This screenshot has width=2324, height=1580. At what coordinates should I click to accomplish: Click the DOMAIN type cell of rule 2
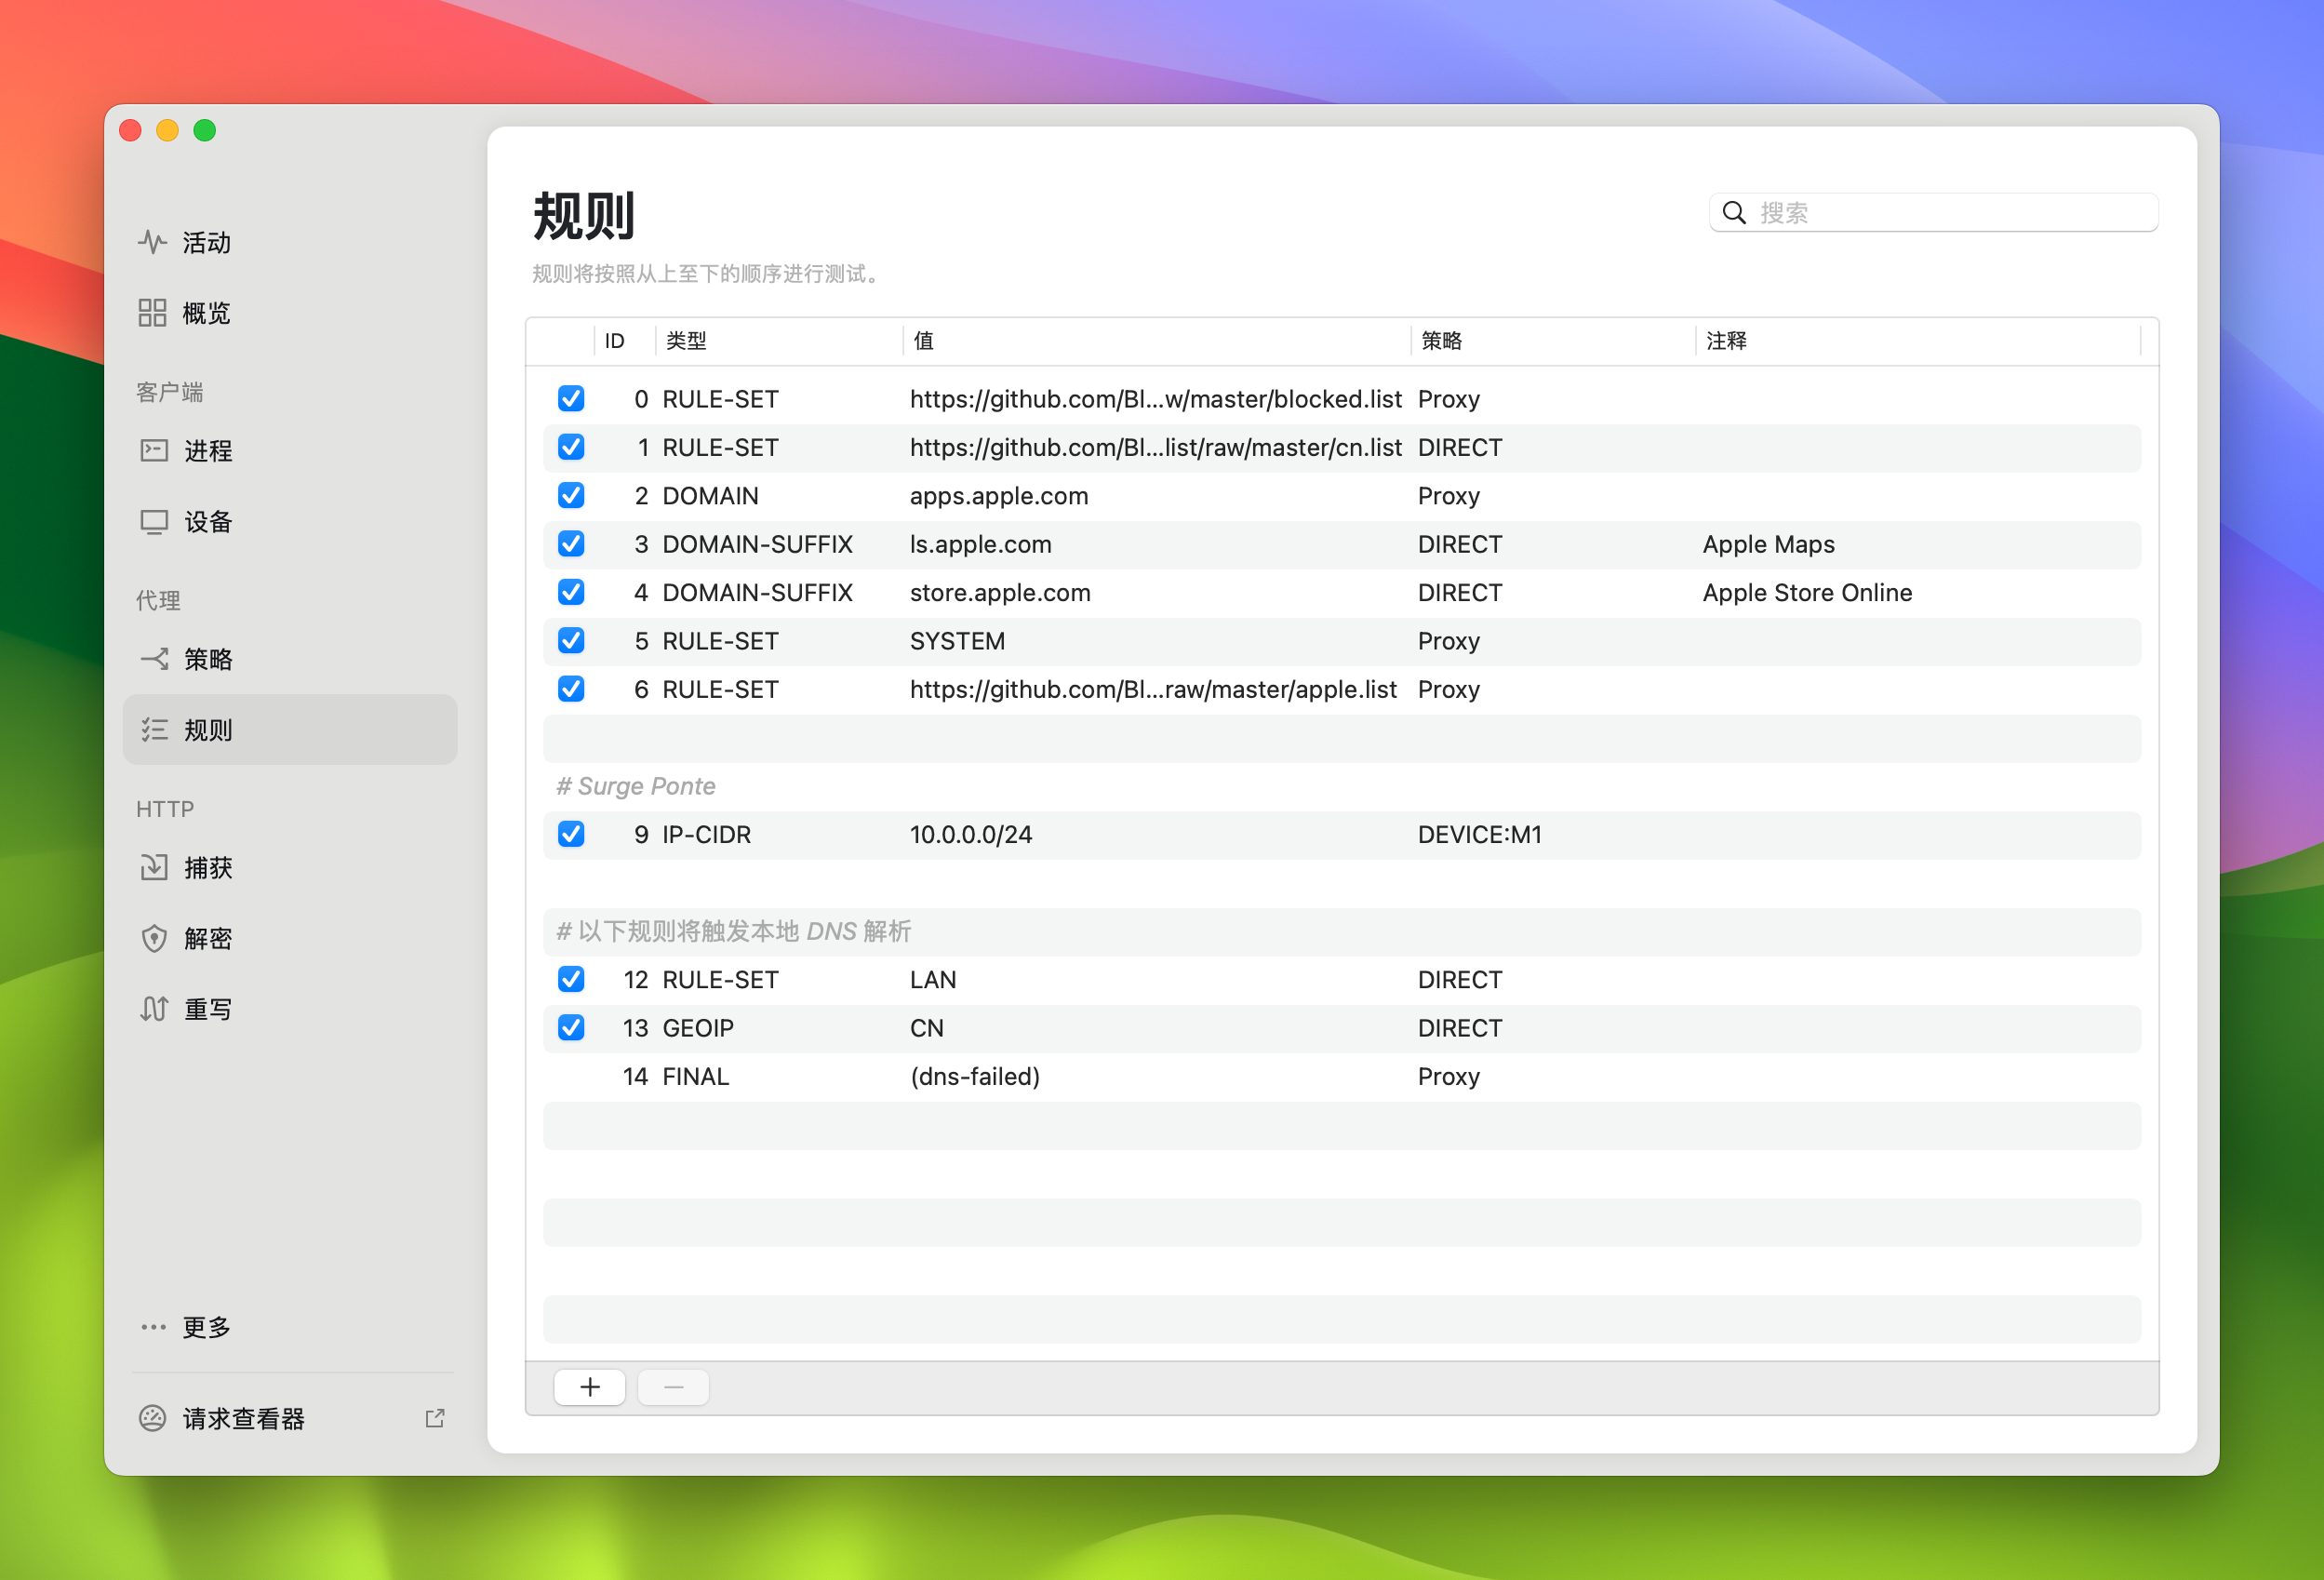pos(710,496)
